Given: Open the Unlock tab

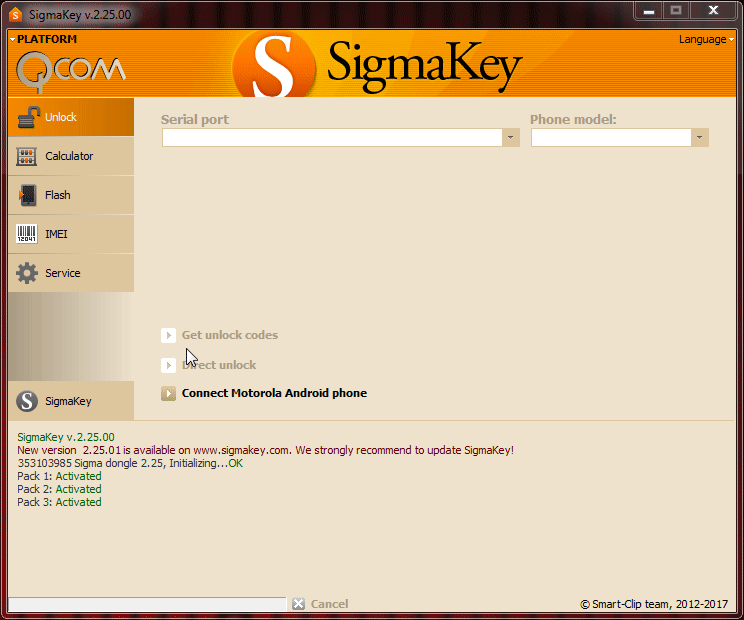Looking at the screenshot, I should point(71,117).
